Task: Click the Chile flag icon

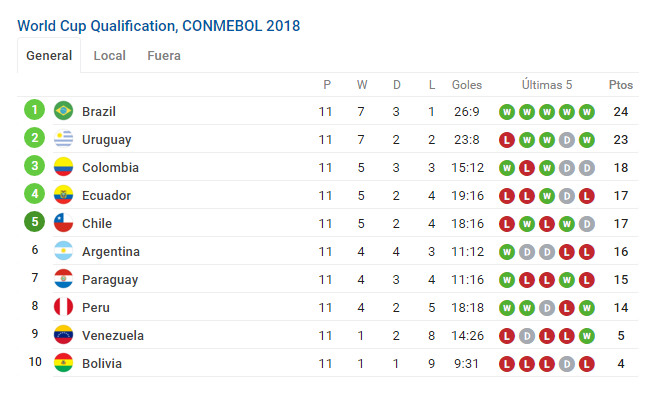Action: [x=63, y=223]
